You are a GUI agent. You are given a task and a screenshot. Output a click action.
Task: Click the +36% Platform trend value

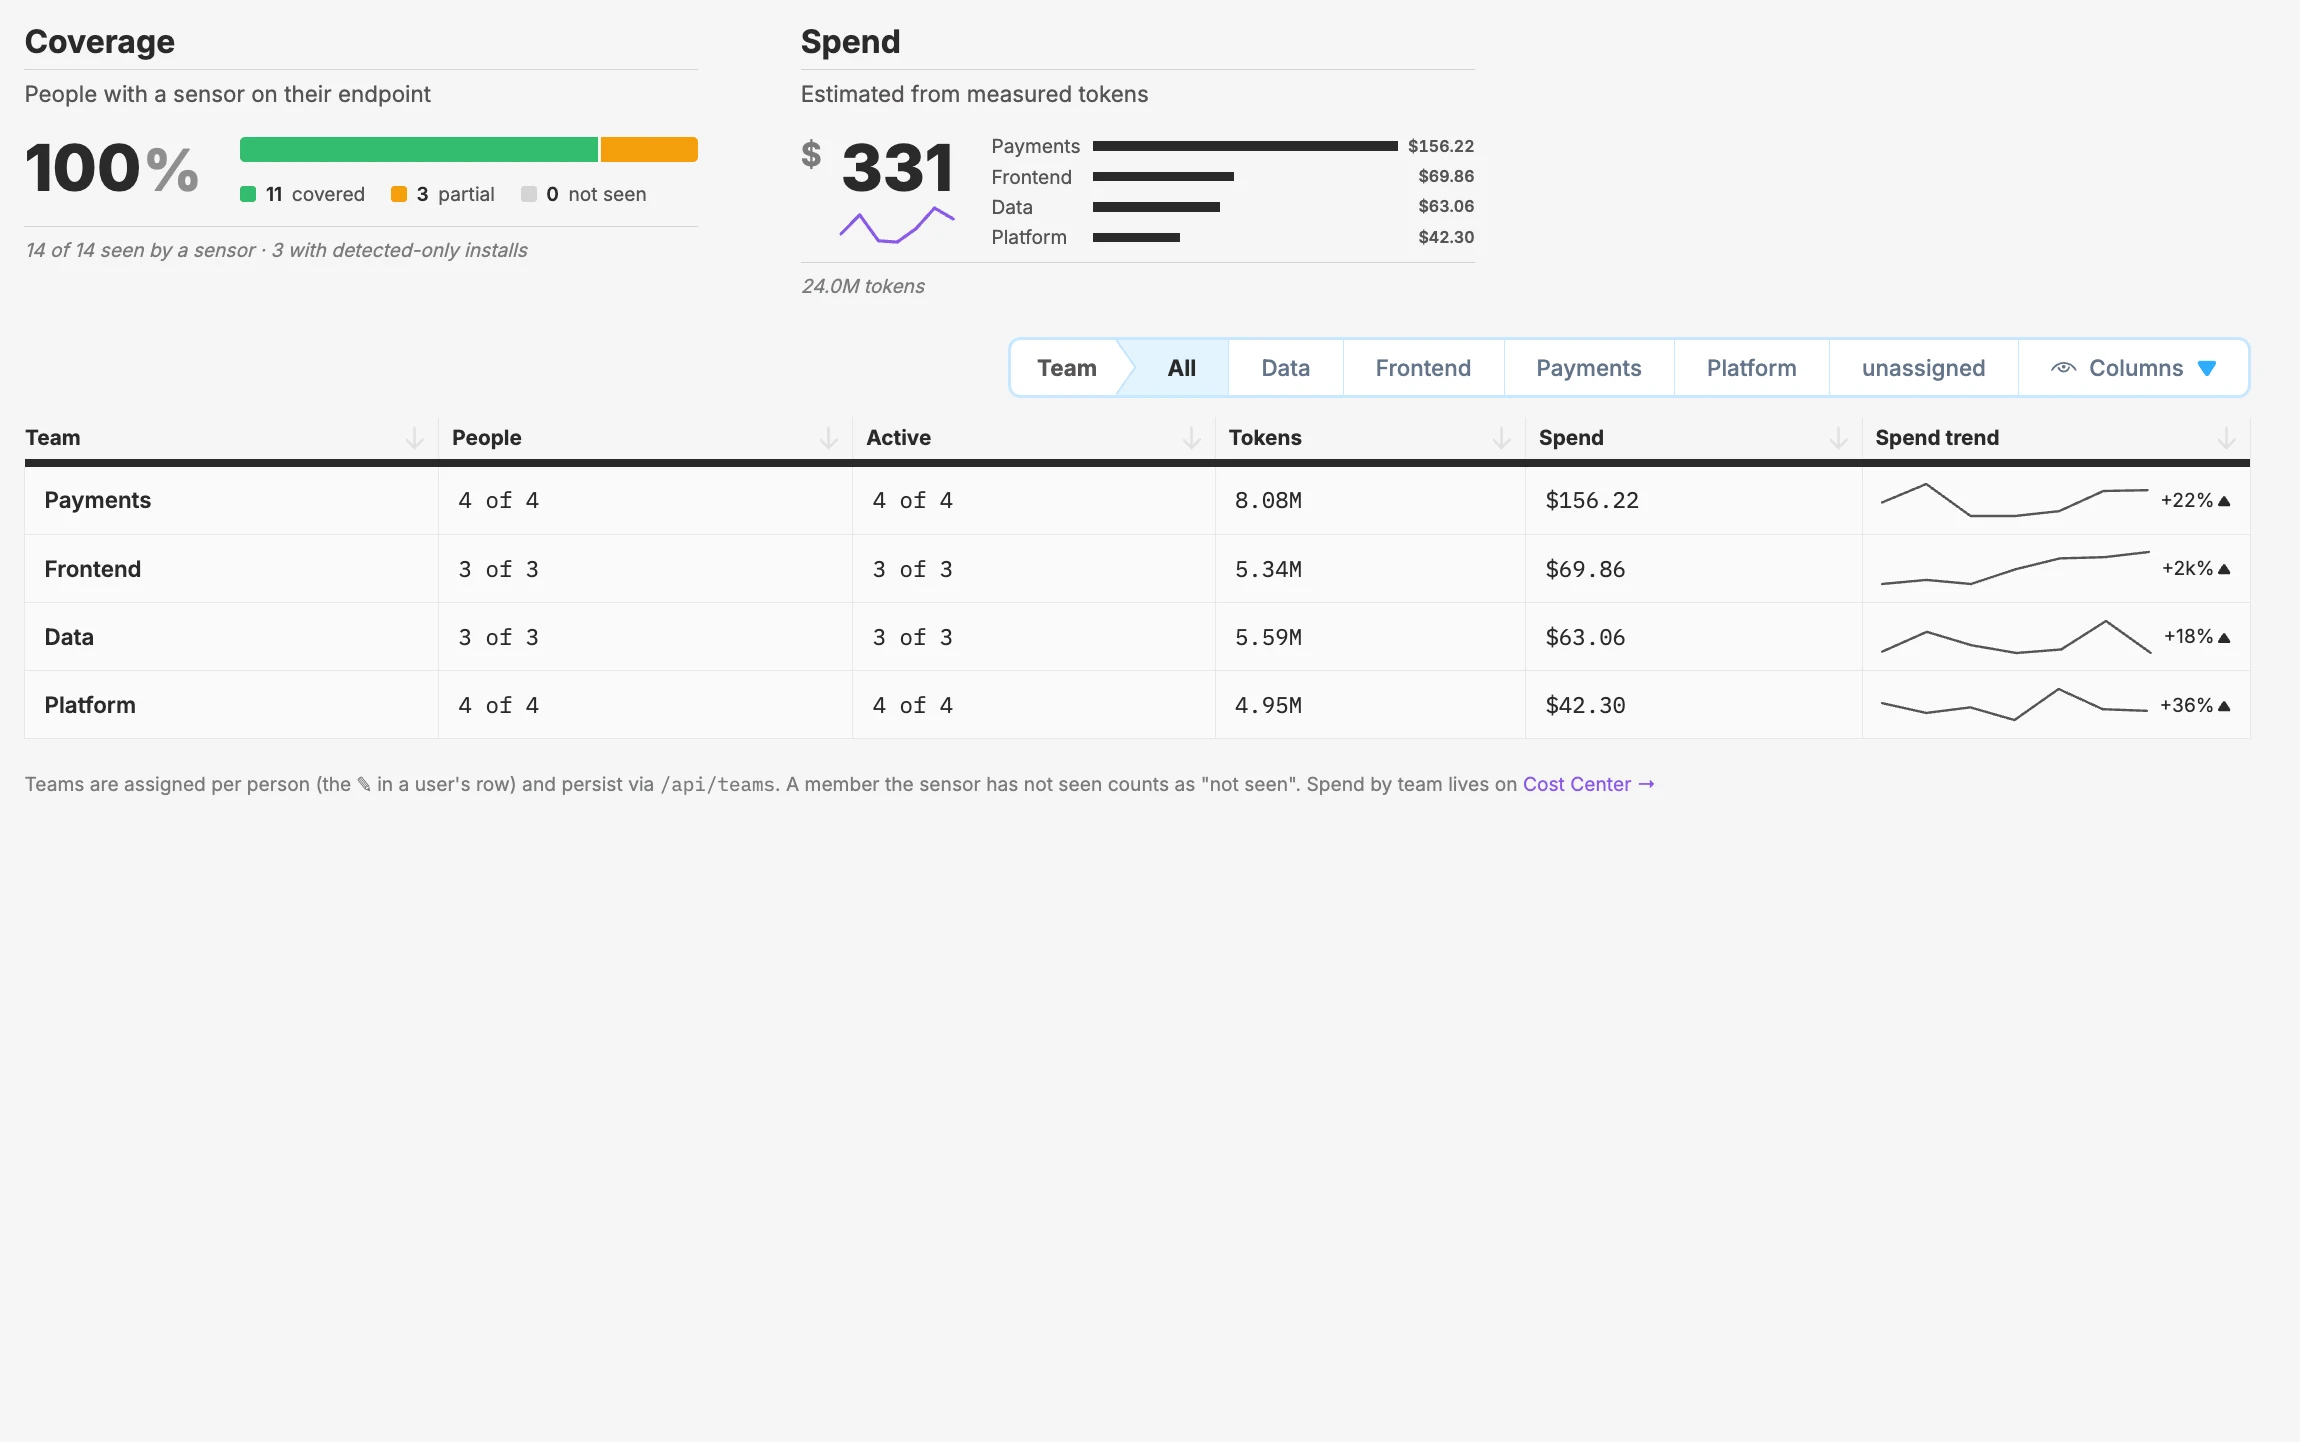pyautogui.click(x=2186, y=705)
